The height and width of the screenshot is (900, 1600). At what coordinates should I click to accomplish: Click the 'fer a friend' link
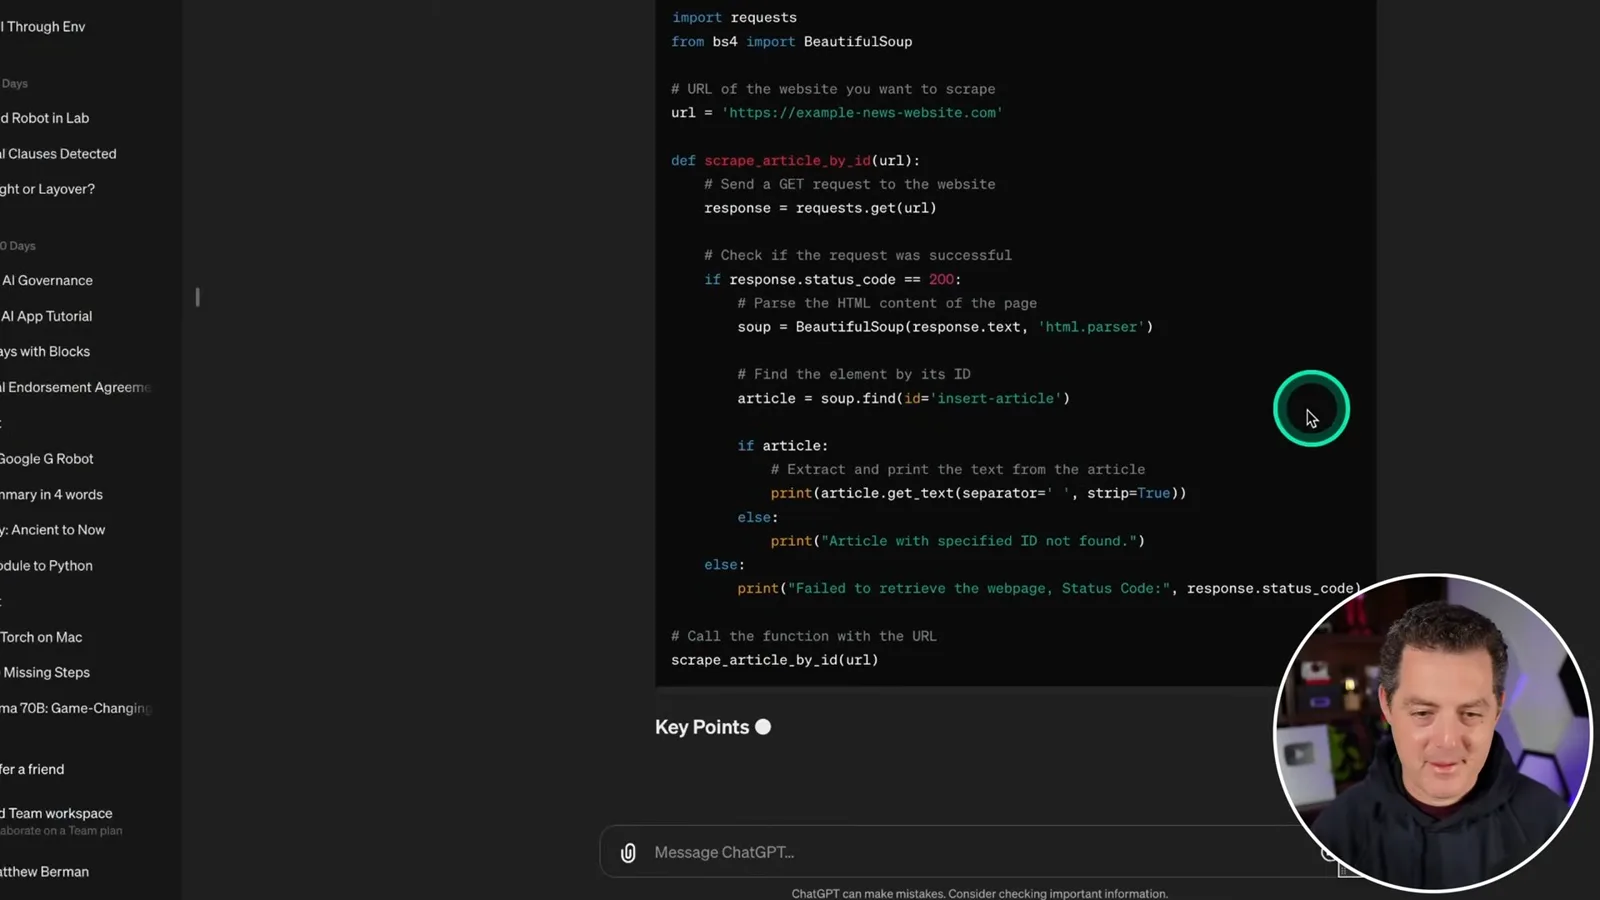(x=32, y=769)
